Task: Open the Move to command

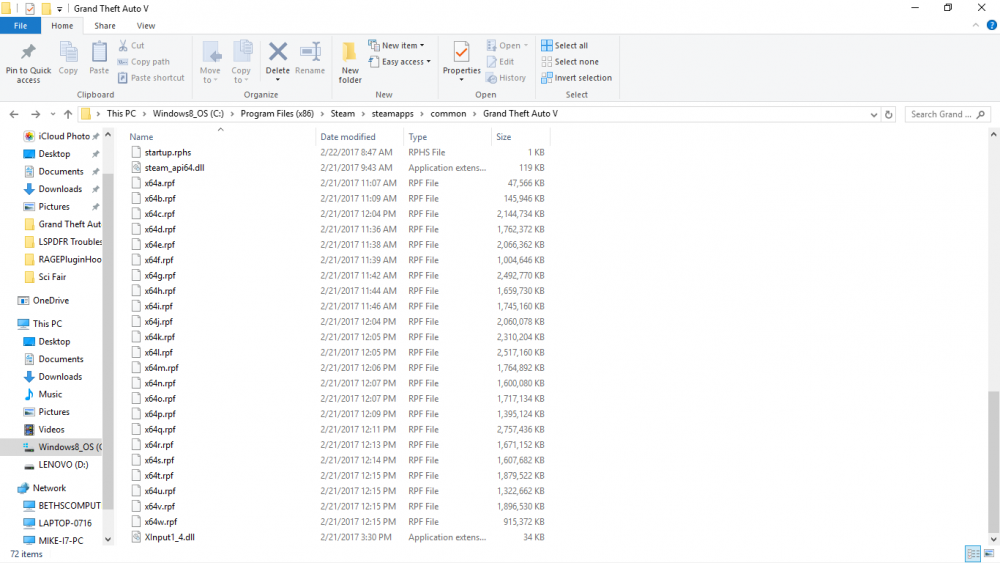Action: coord(210,62)
